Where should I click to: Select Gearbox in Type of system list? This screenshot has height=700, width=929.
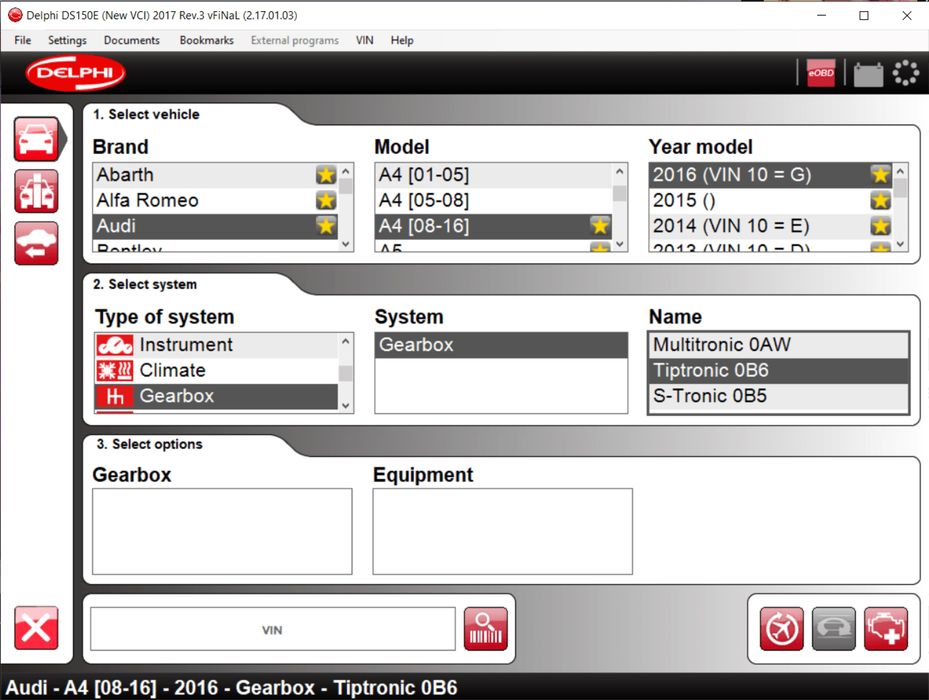(x=216, y=396)
